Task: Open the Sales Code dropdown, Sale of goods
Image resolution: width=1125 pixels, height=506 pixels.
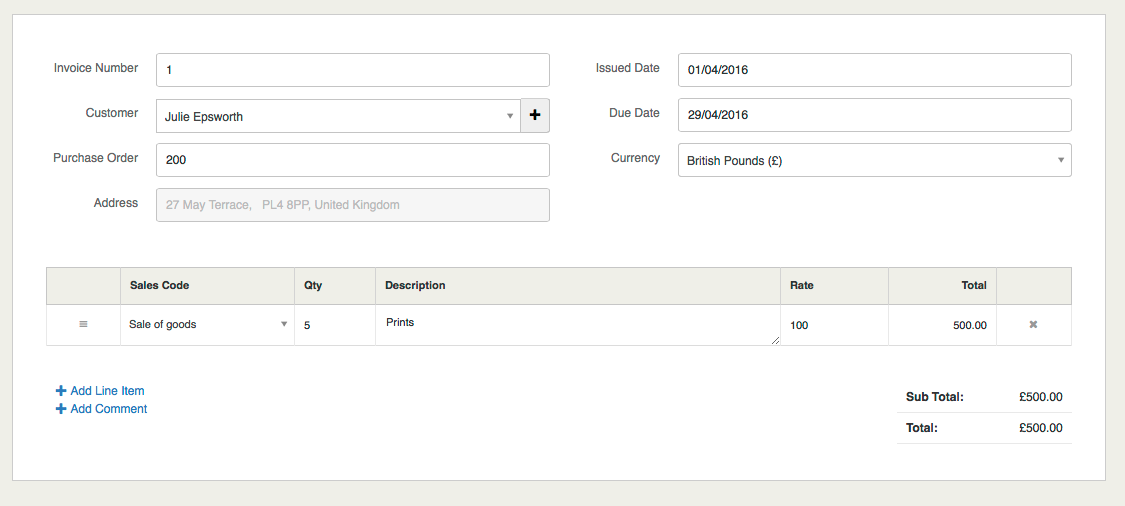Action: coord(207,325)
